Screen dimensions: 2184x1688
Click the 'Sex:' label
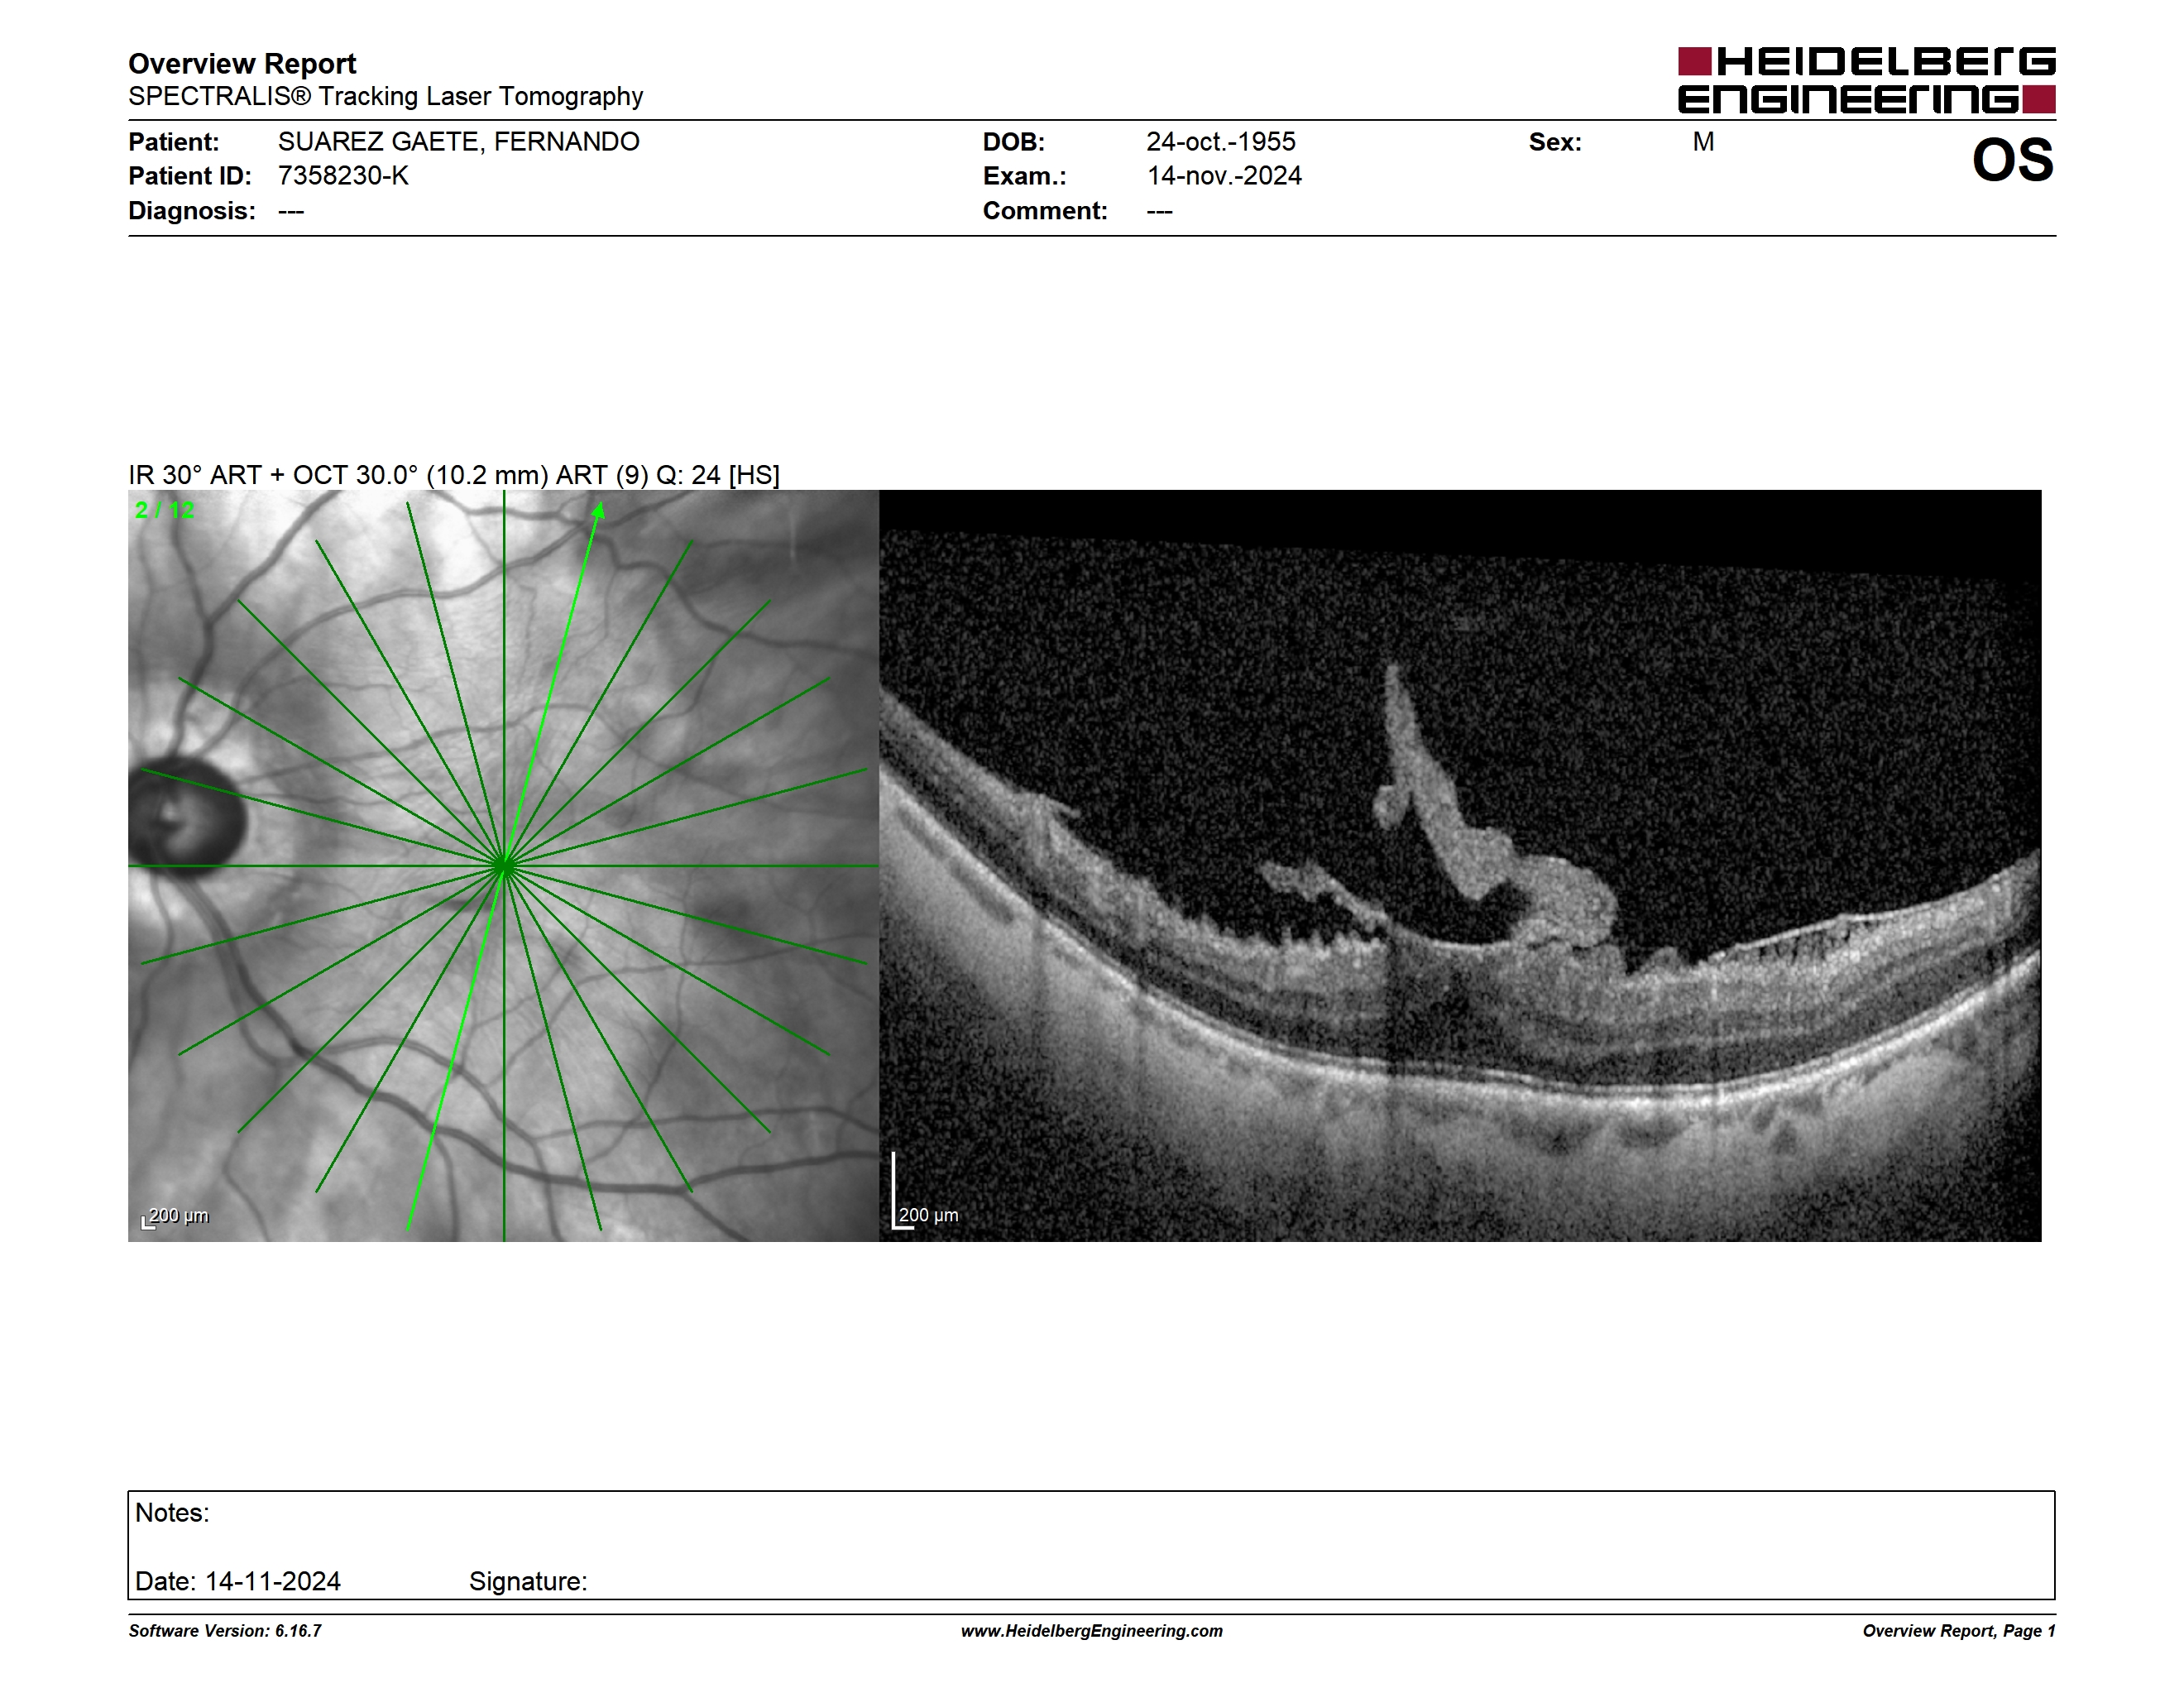point(1555,142)
